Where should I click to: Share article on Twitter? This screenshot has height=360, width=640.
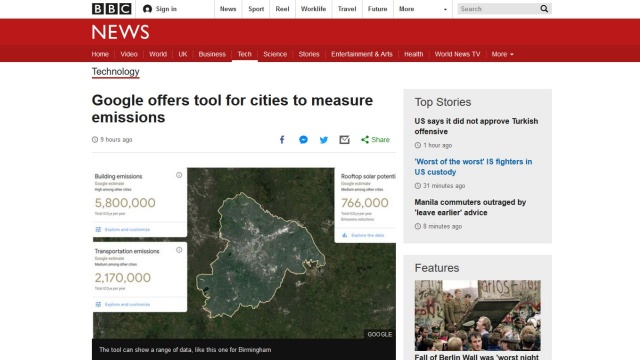coord(324,140)
